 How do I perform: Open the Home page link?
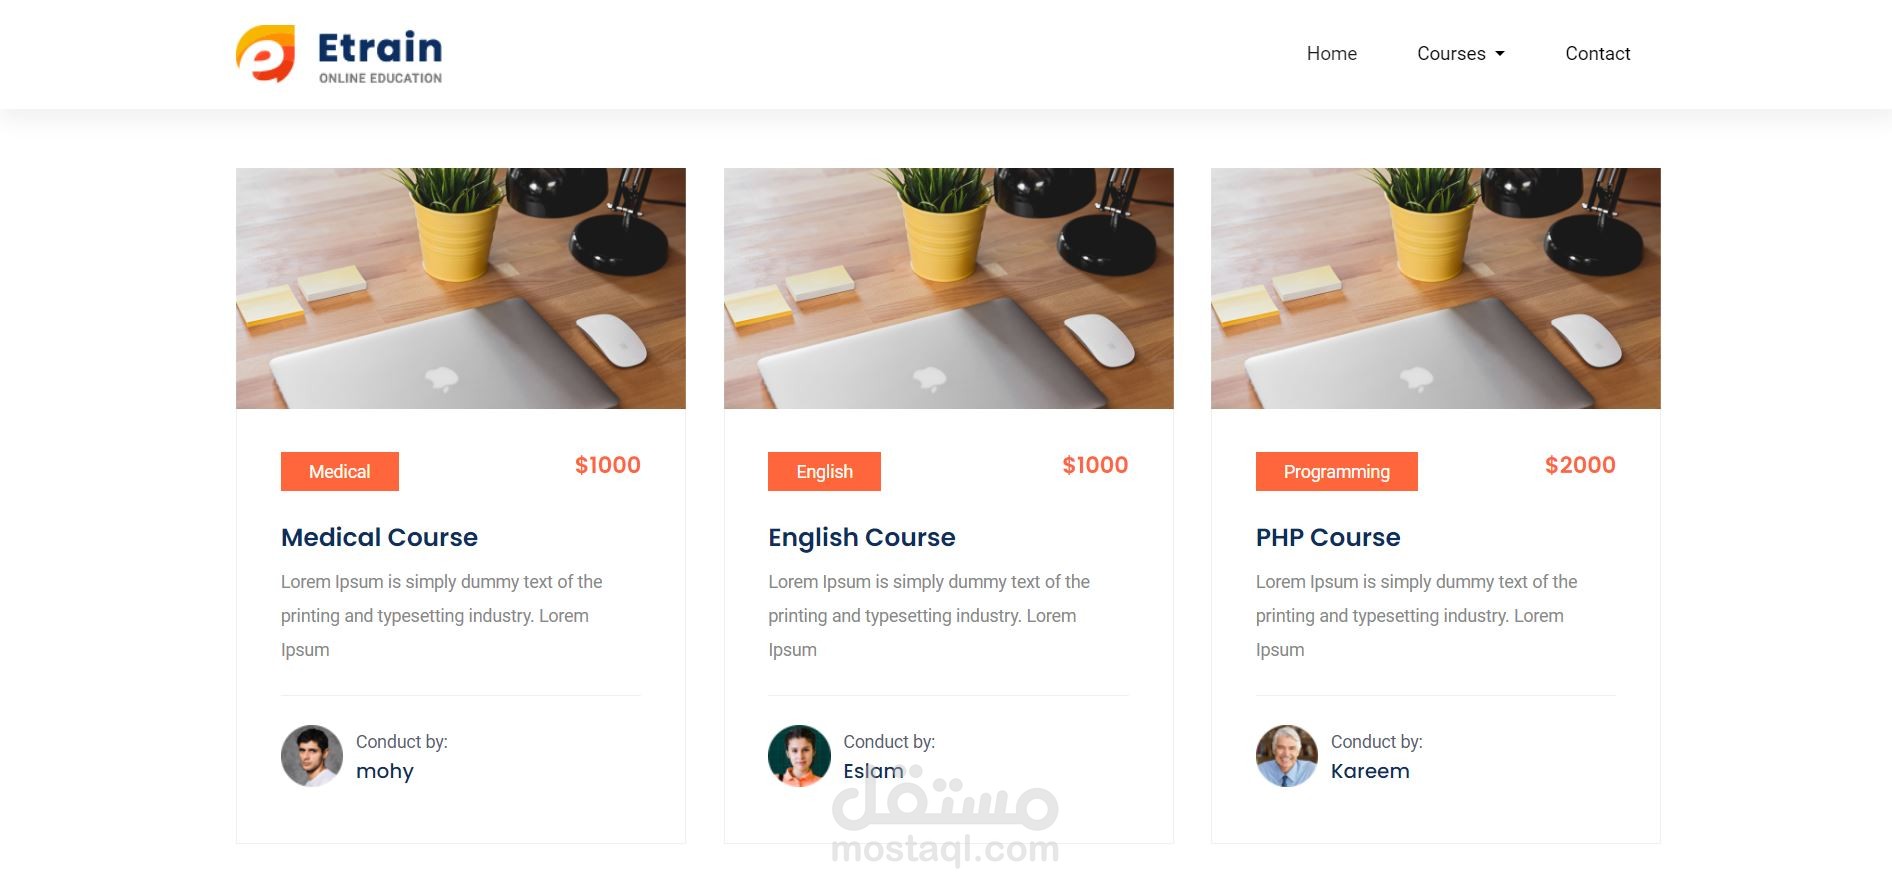(x=1331, y=54)
